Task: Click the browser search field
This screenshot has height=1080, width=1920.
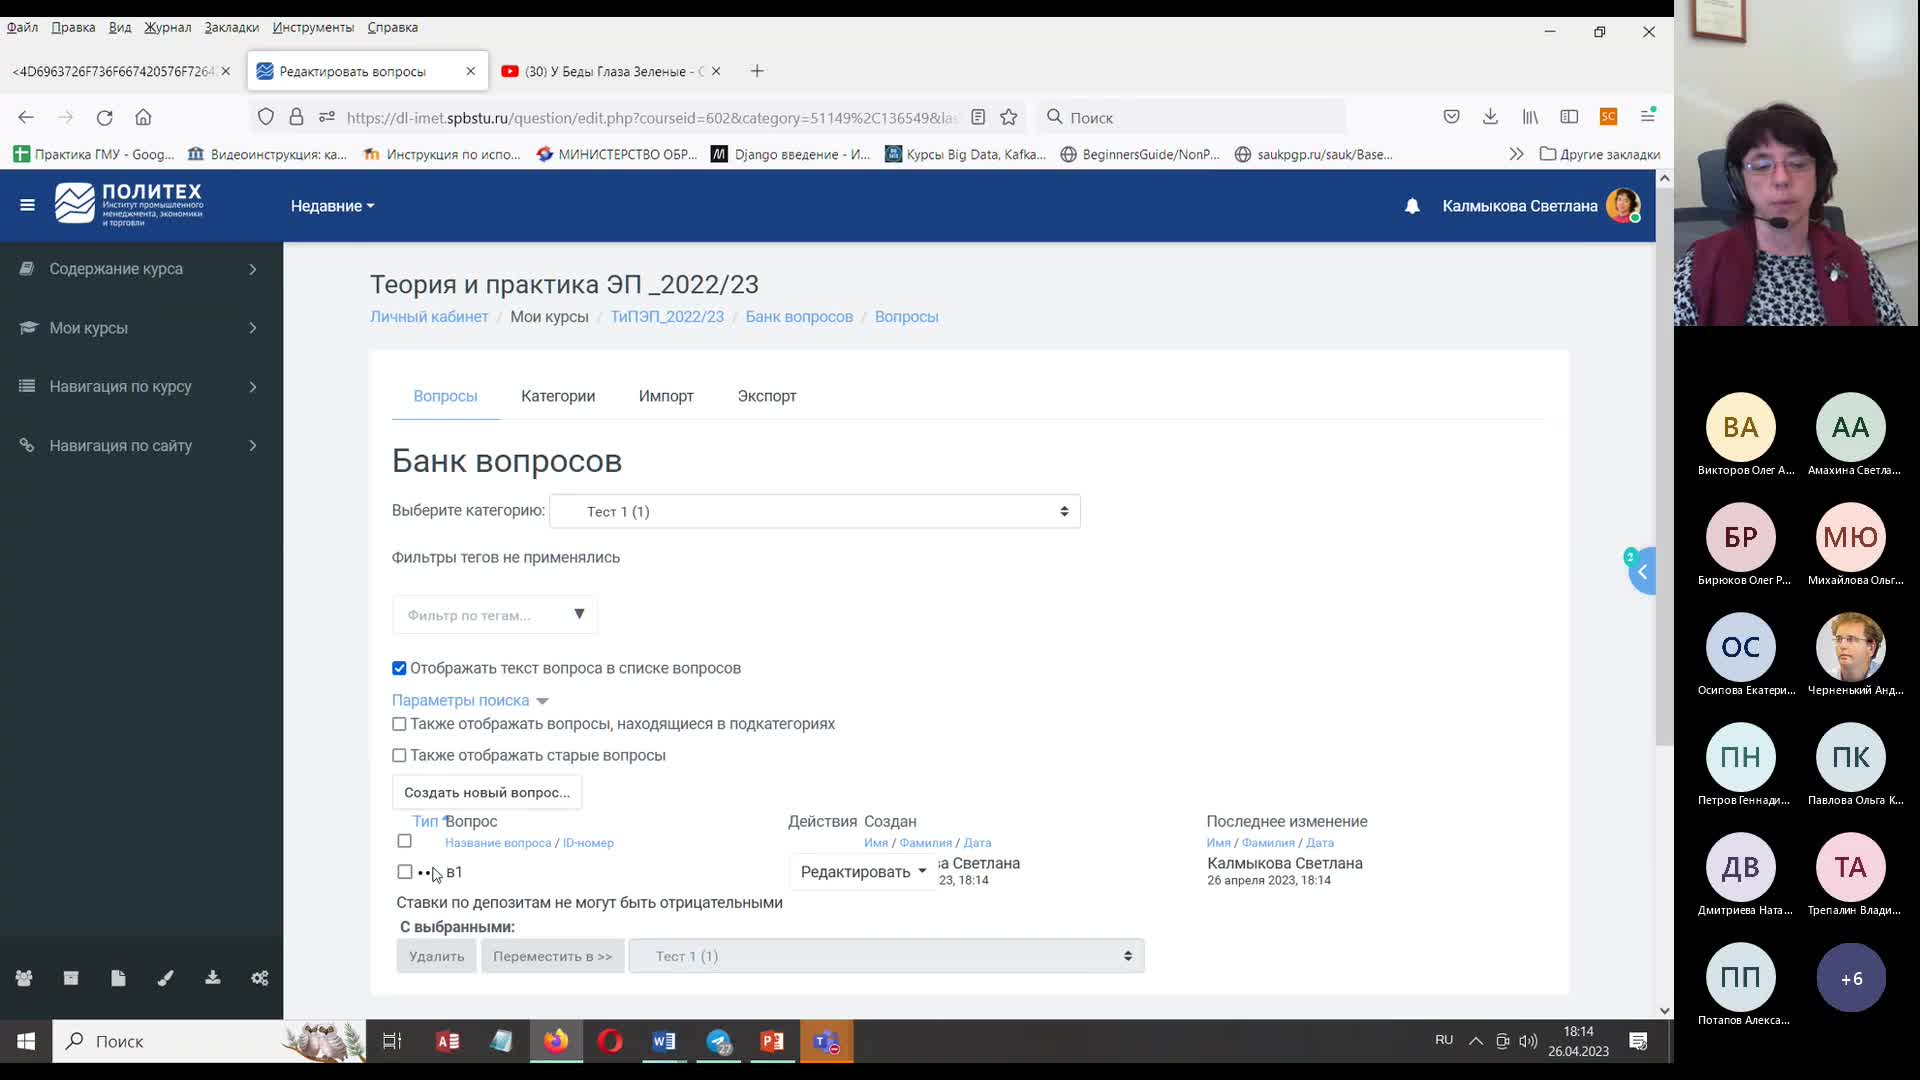Action: pyautogui.click(x=1190, y=117)
